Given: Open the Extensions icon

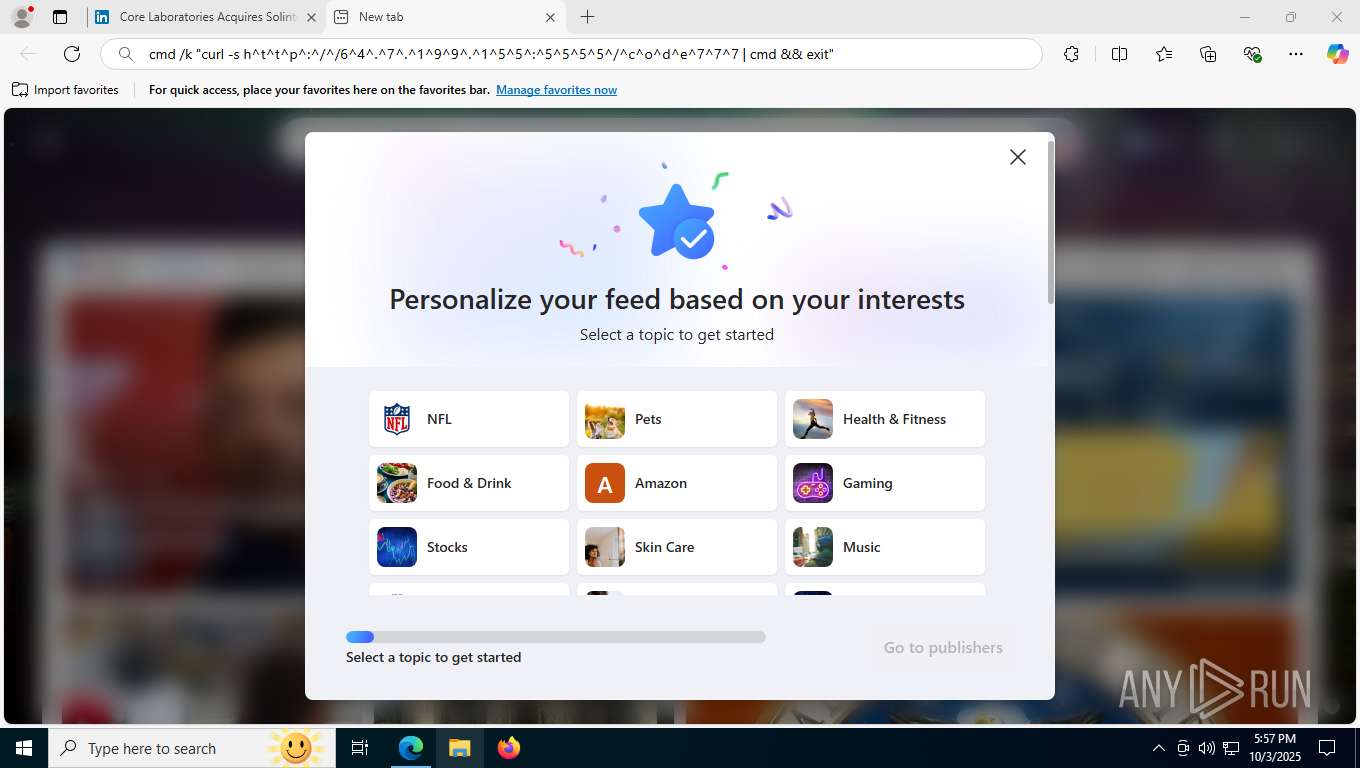Looking at the screenshot, I should 1071,54.
